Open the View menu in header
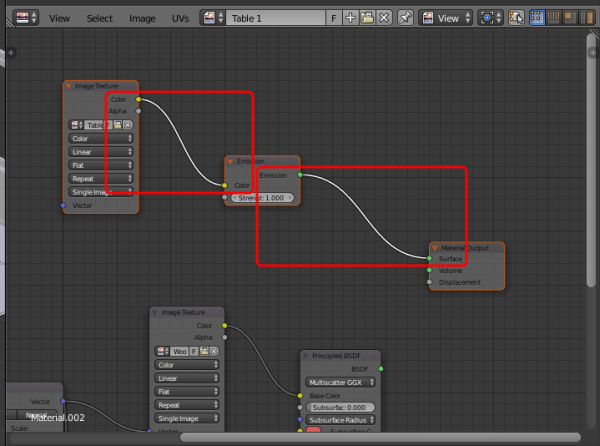This screenshot has width=600, height=446. coord(59,18)
